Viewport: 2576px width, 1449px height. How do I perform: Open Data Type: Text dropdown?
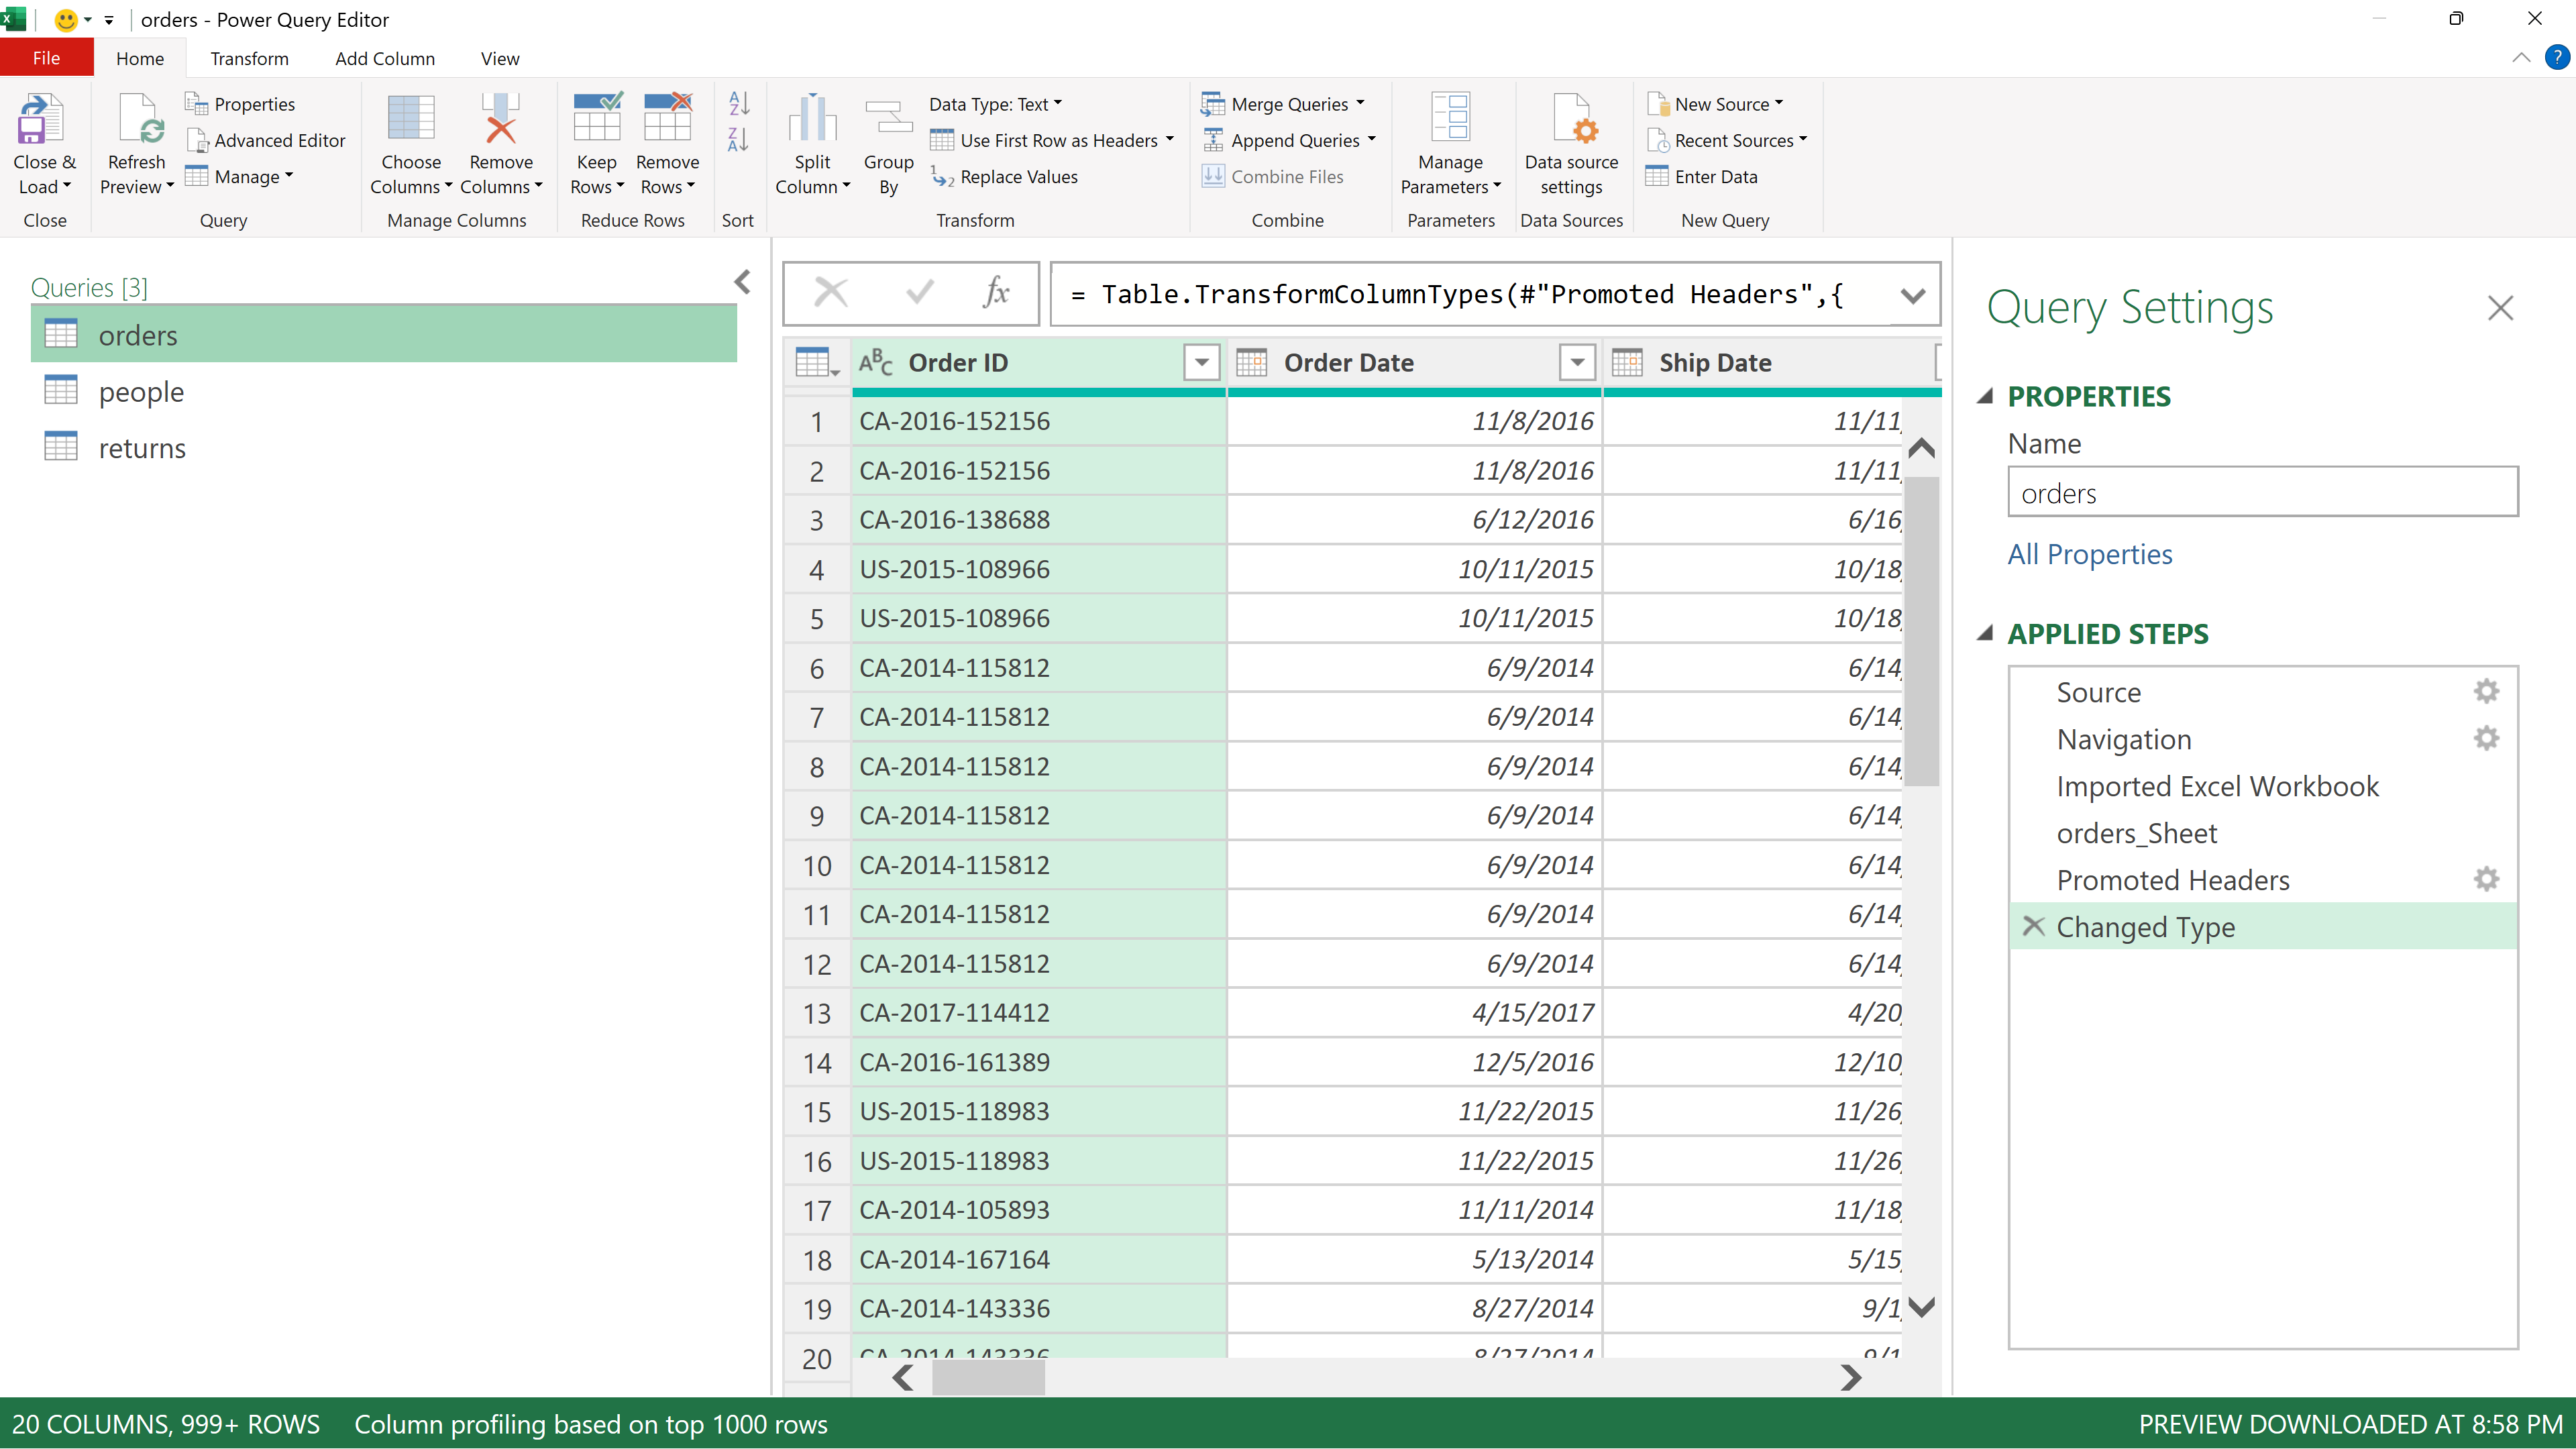pyautogui.click(x=995, y=104)
